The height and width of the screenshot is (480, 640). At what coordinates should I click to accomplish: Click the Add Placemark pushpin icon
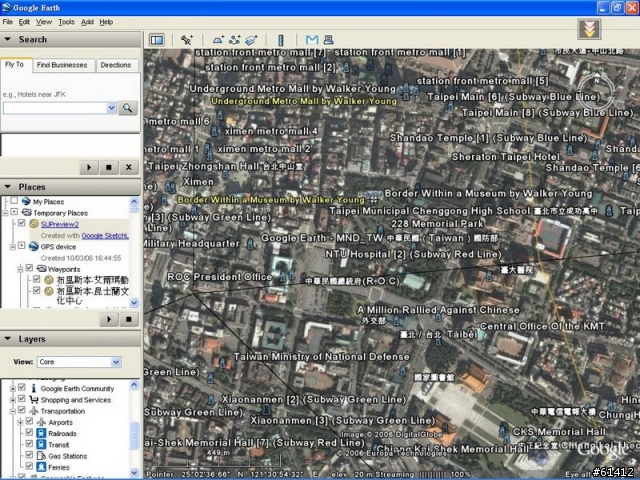point(186,40)
